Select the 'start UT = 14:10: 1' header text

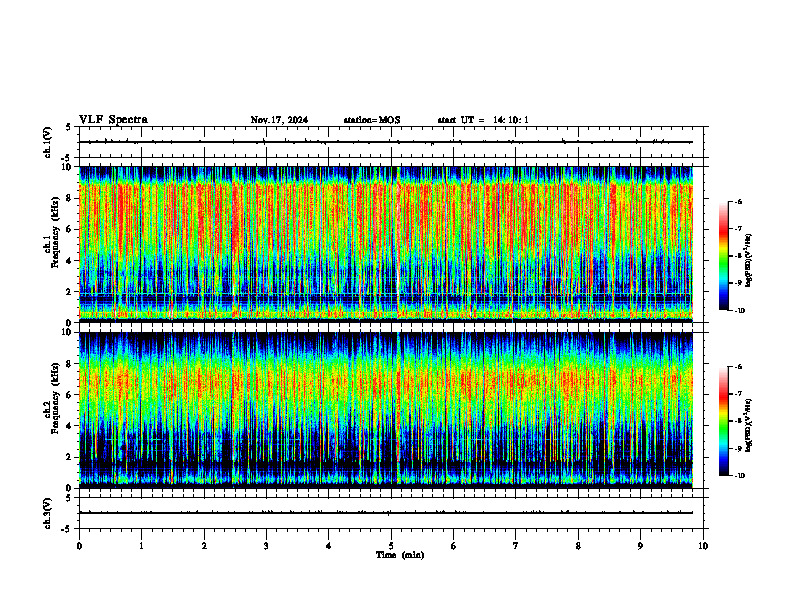pyautogui.click(x=483, y=120)
